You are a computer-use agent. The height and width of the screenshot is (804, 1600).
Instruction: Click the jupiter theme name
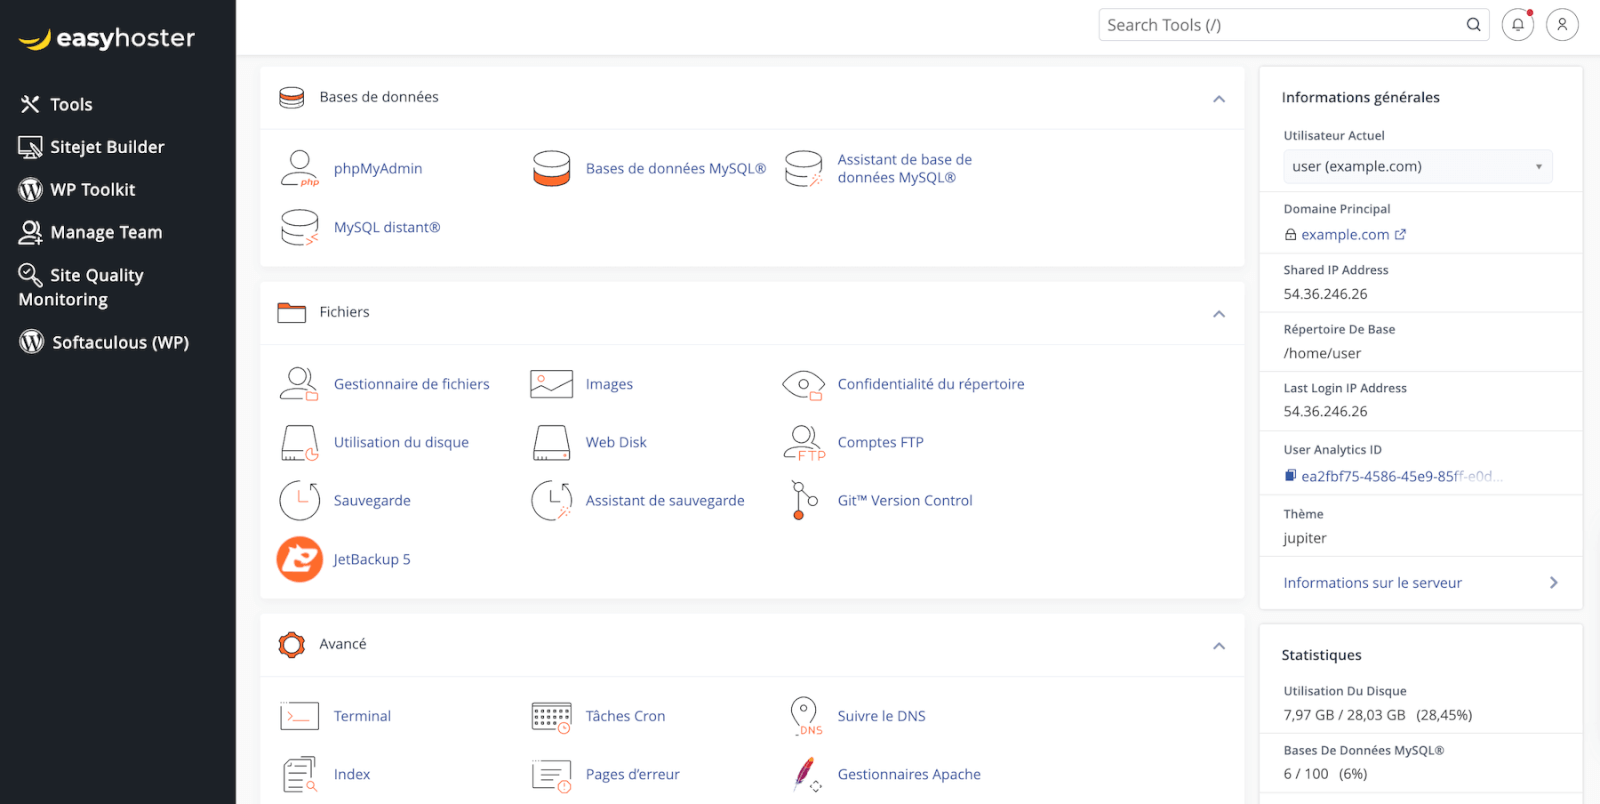pos(1305,538)
